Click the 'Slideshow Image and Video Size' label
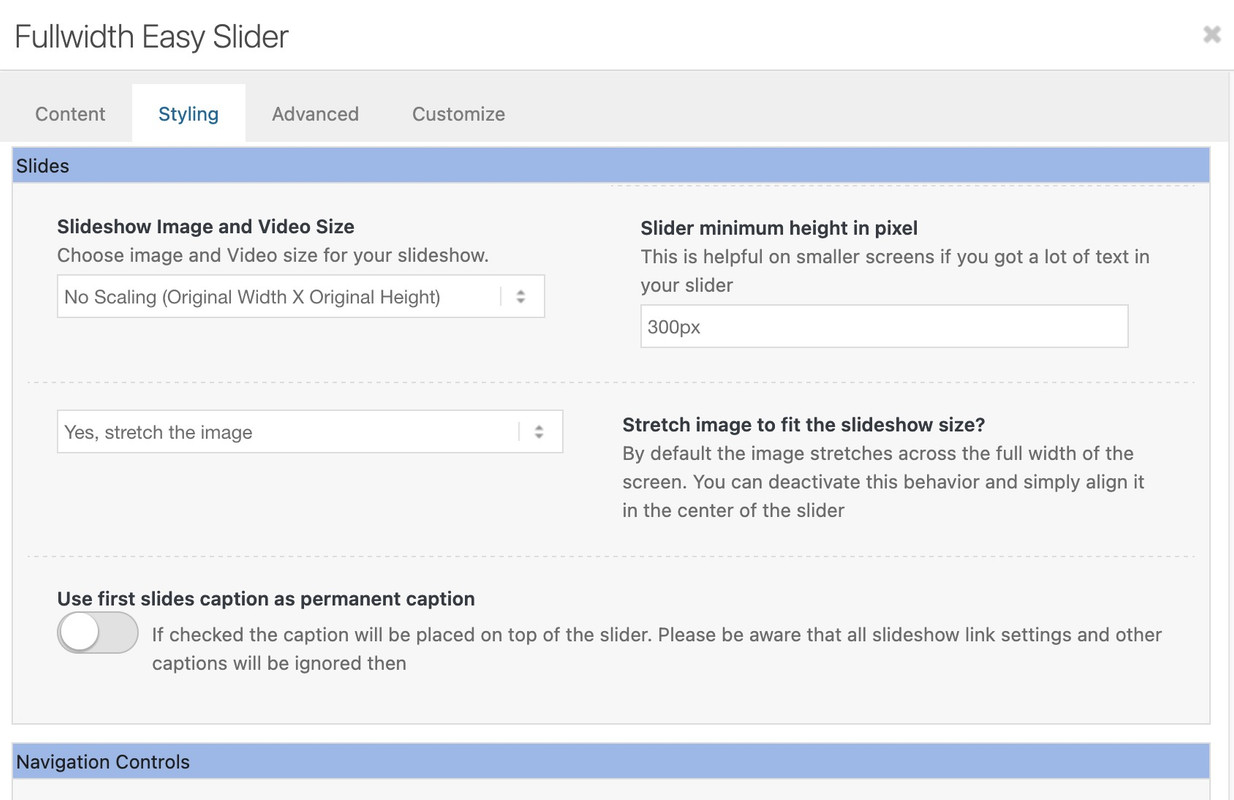The height and width of the screenshot is (800, 1234). pos(206,227)
